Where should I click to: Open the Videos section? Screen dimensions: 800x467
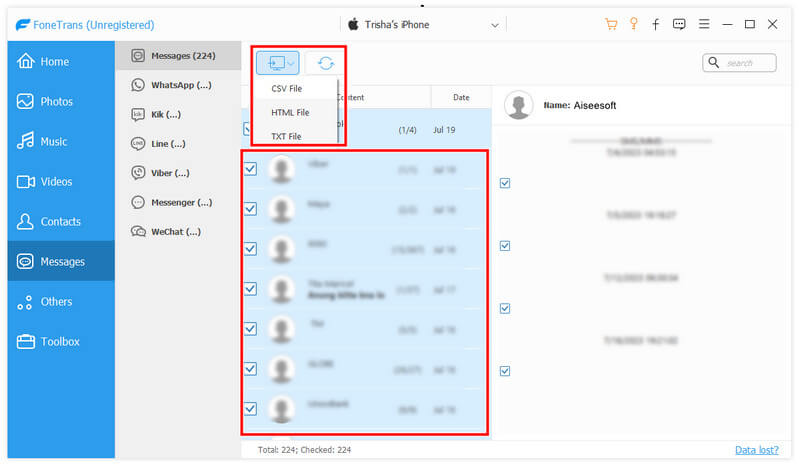point(61,181)
